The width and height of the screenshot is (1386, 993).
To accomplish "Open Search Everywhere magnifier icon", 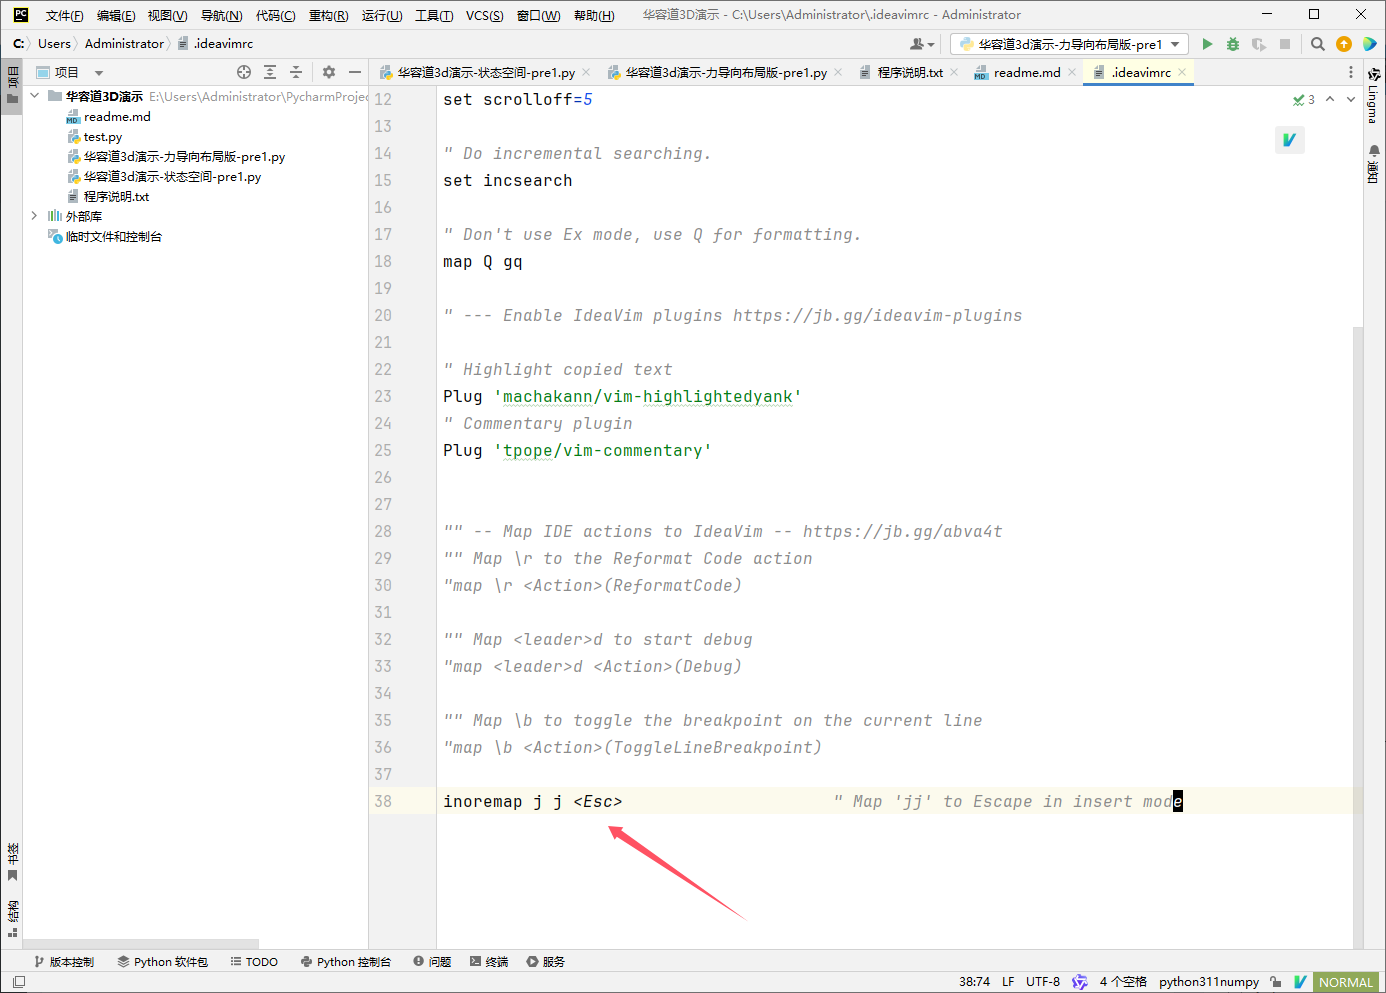I will coord(1318,44).
